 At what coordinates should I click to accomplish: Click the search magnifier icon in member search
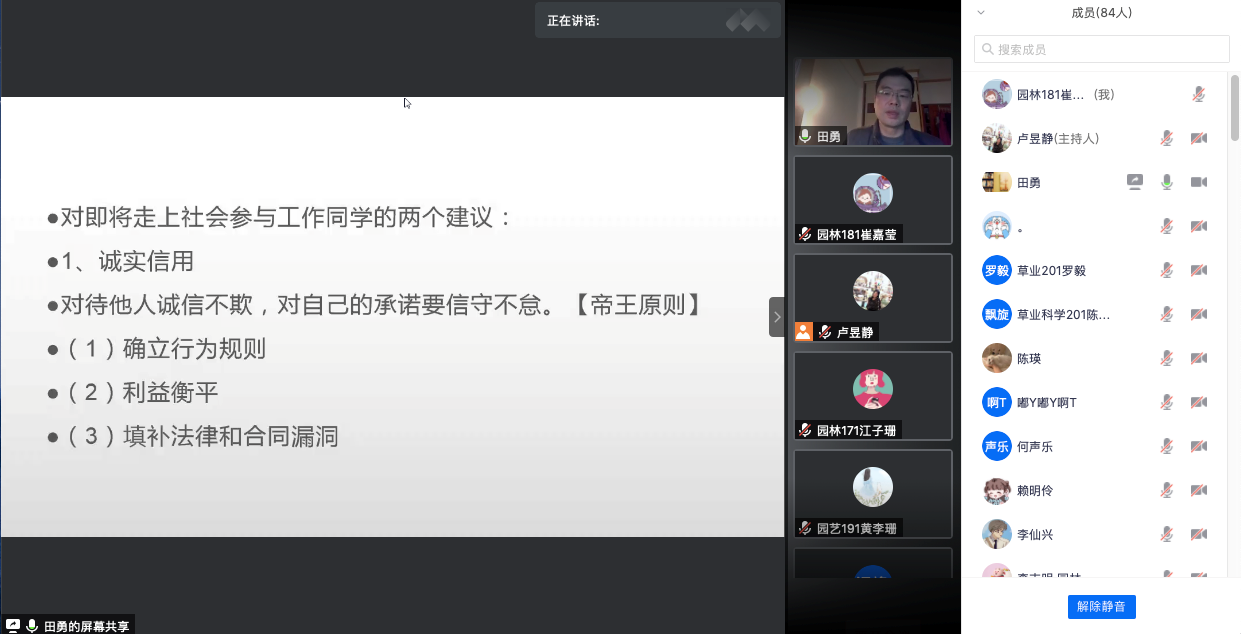click(988, 49)
